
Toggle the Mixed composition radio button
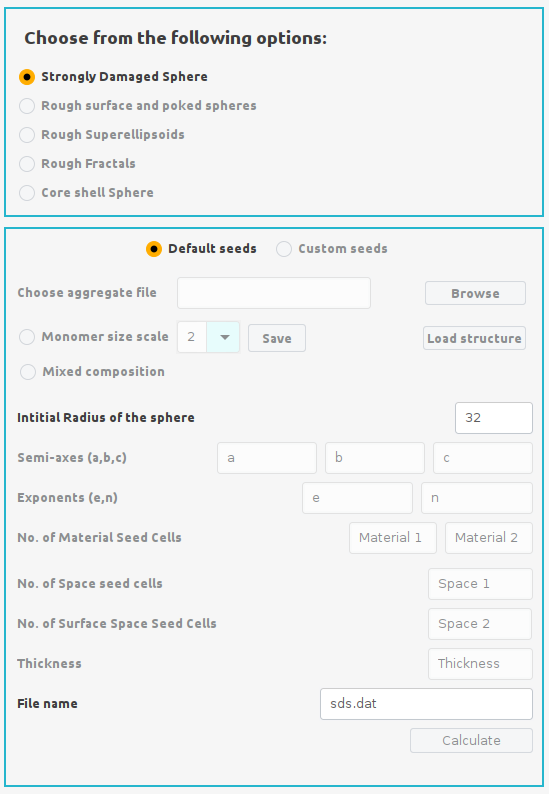28,372
